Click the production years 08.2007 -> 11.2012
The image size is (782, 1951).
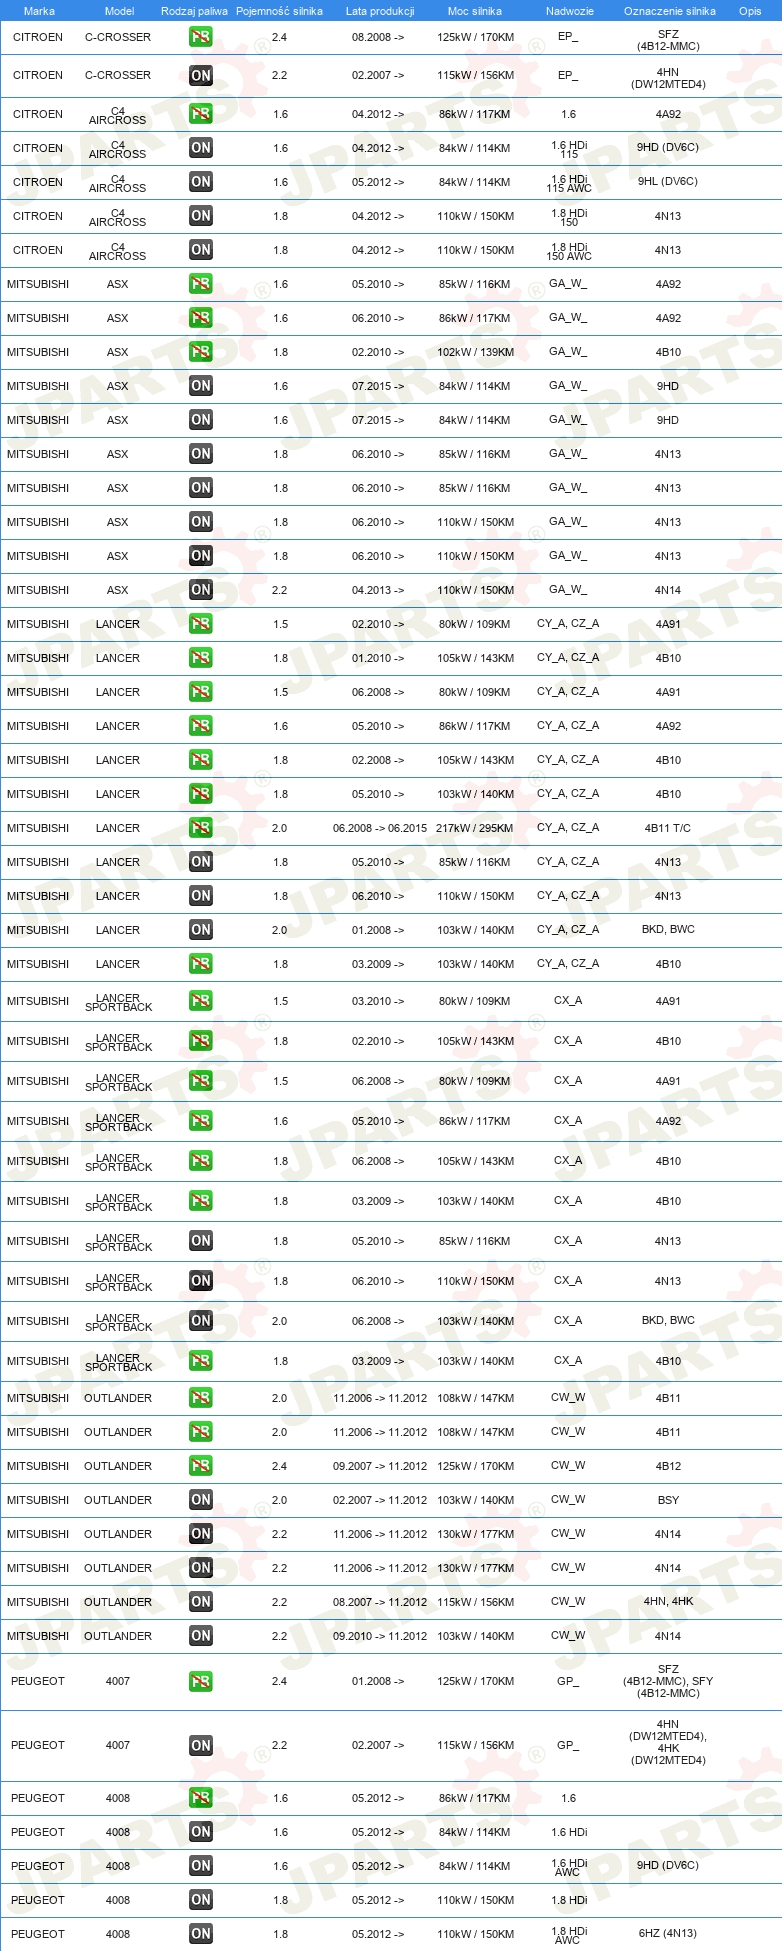click(380, 1602)
